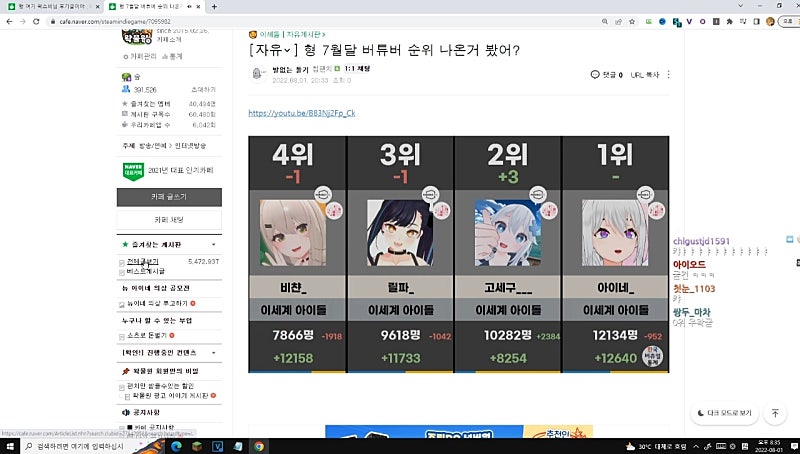
Task: Toggle dark mode with 다크 모드로 보기
Action: pos(724,413)
